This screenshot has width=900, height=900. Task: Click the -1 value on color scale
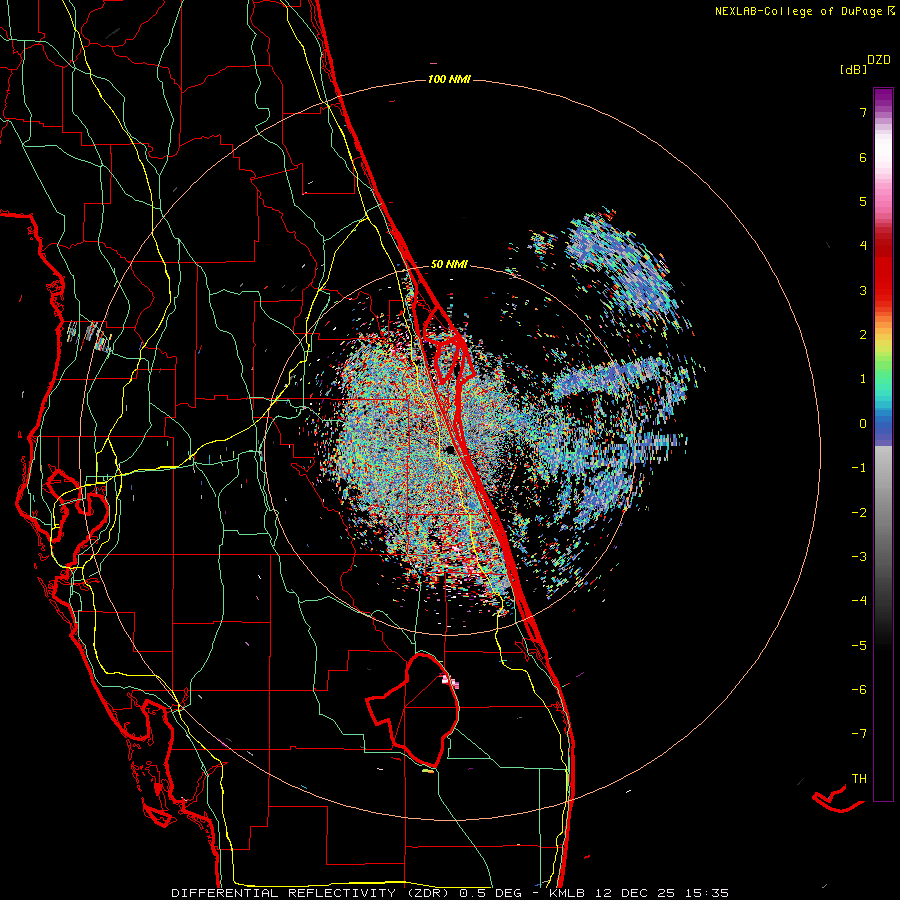click(859, 468)
